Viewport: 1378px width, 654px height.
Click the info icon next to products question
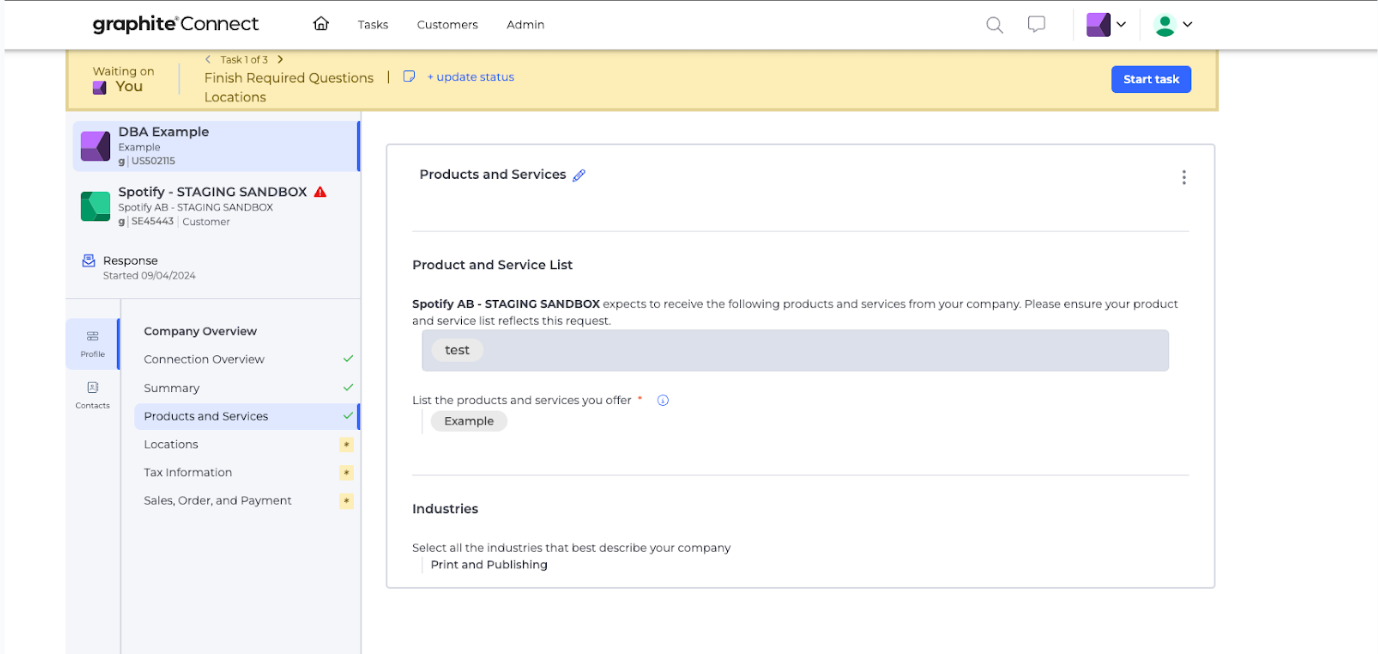662,400
